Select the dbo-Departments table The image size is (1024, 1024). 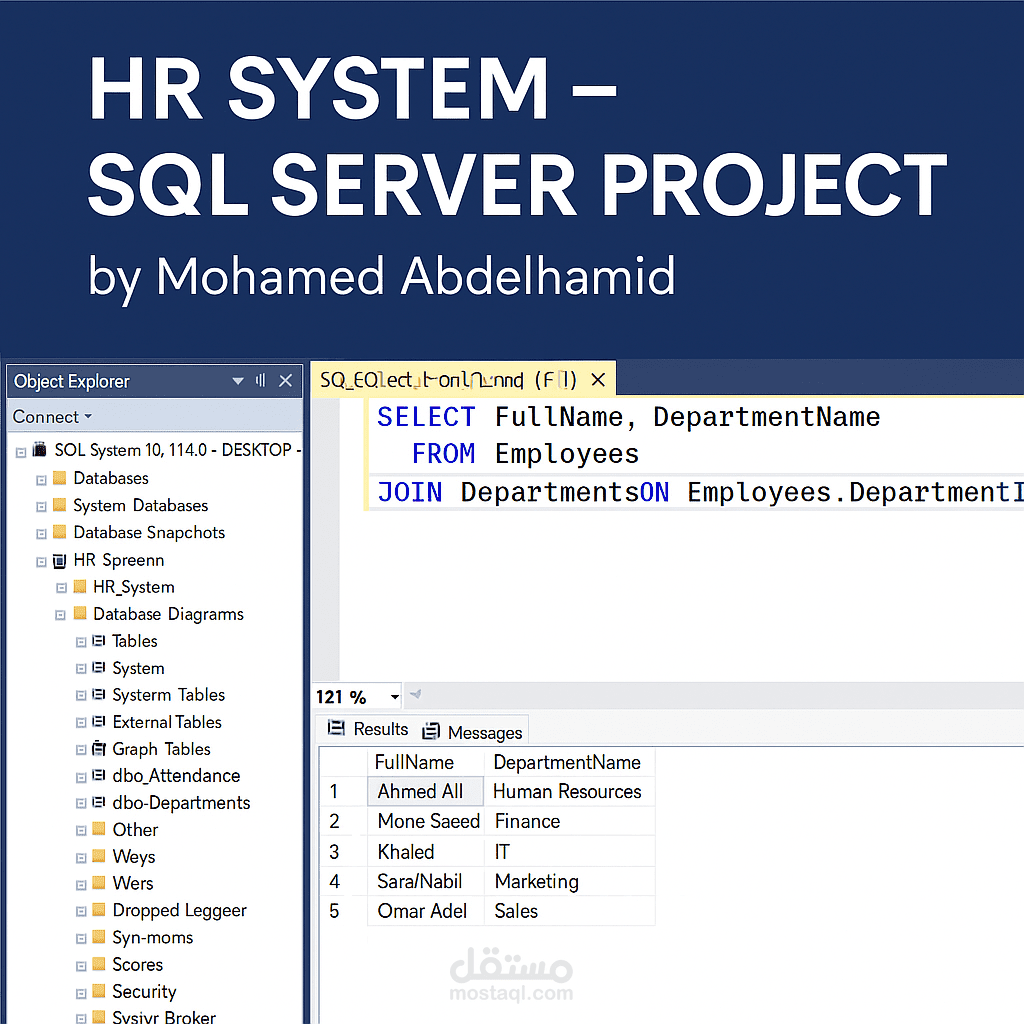(x=181, y=802)
